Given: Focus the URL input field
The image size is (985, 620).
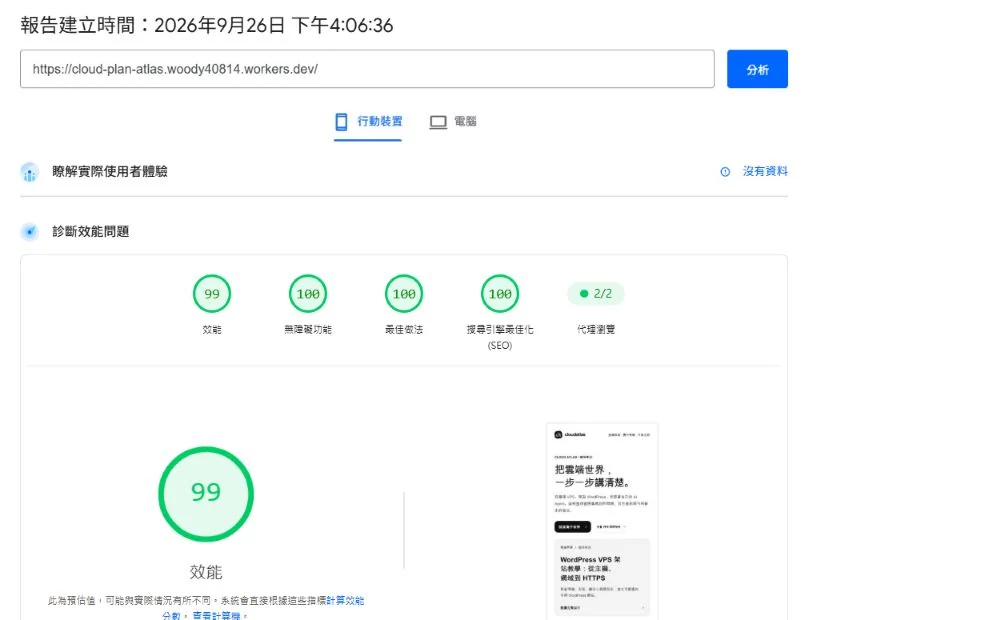Looking at the screenshot, I should point(367,69).
